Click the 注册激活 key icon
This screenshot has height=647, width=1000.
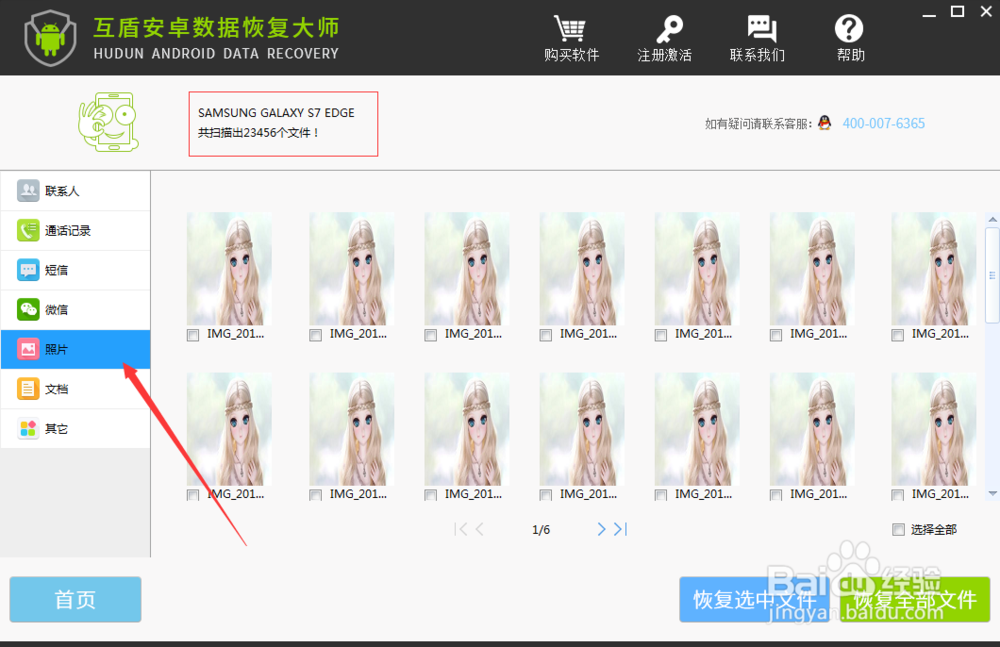(668, 29)
